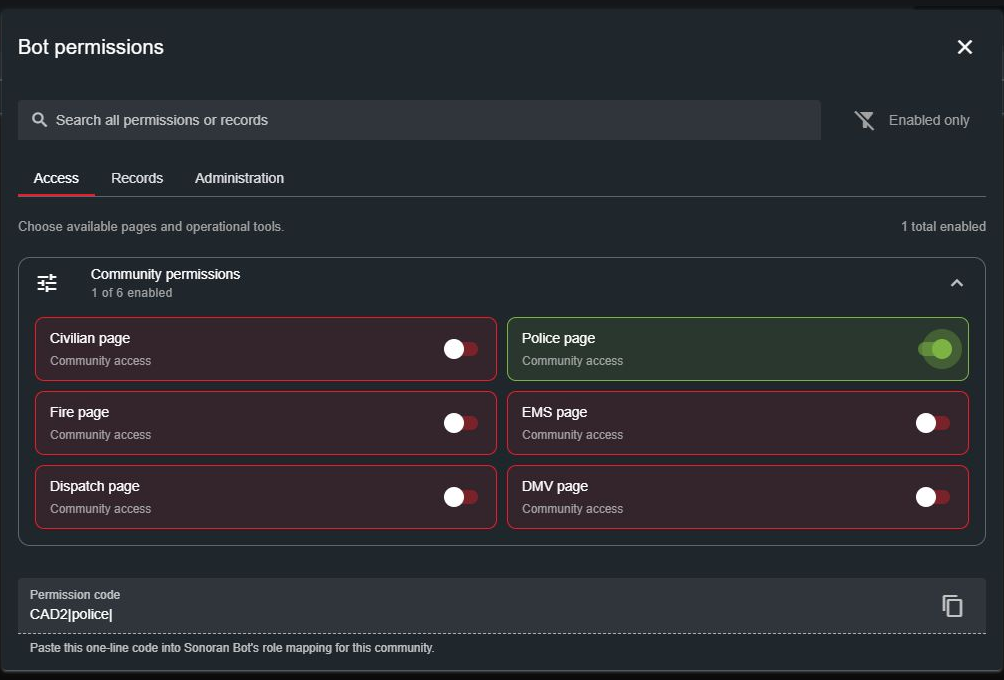Click the Community permissions sliders icon
Image resolution: width=1004 pixels, height=680 pixels.
[47, 282]
